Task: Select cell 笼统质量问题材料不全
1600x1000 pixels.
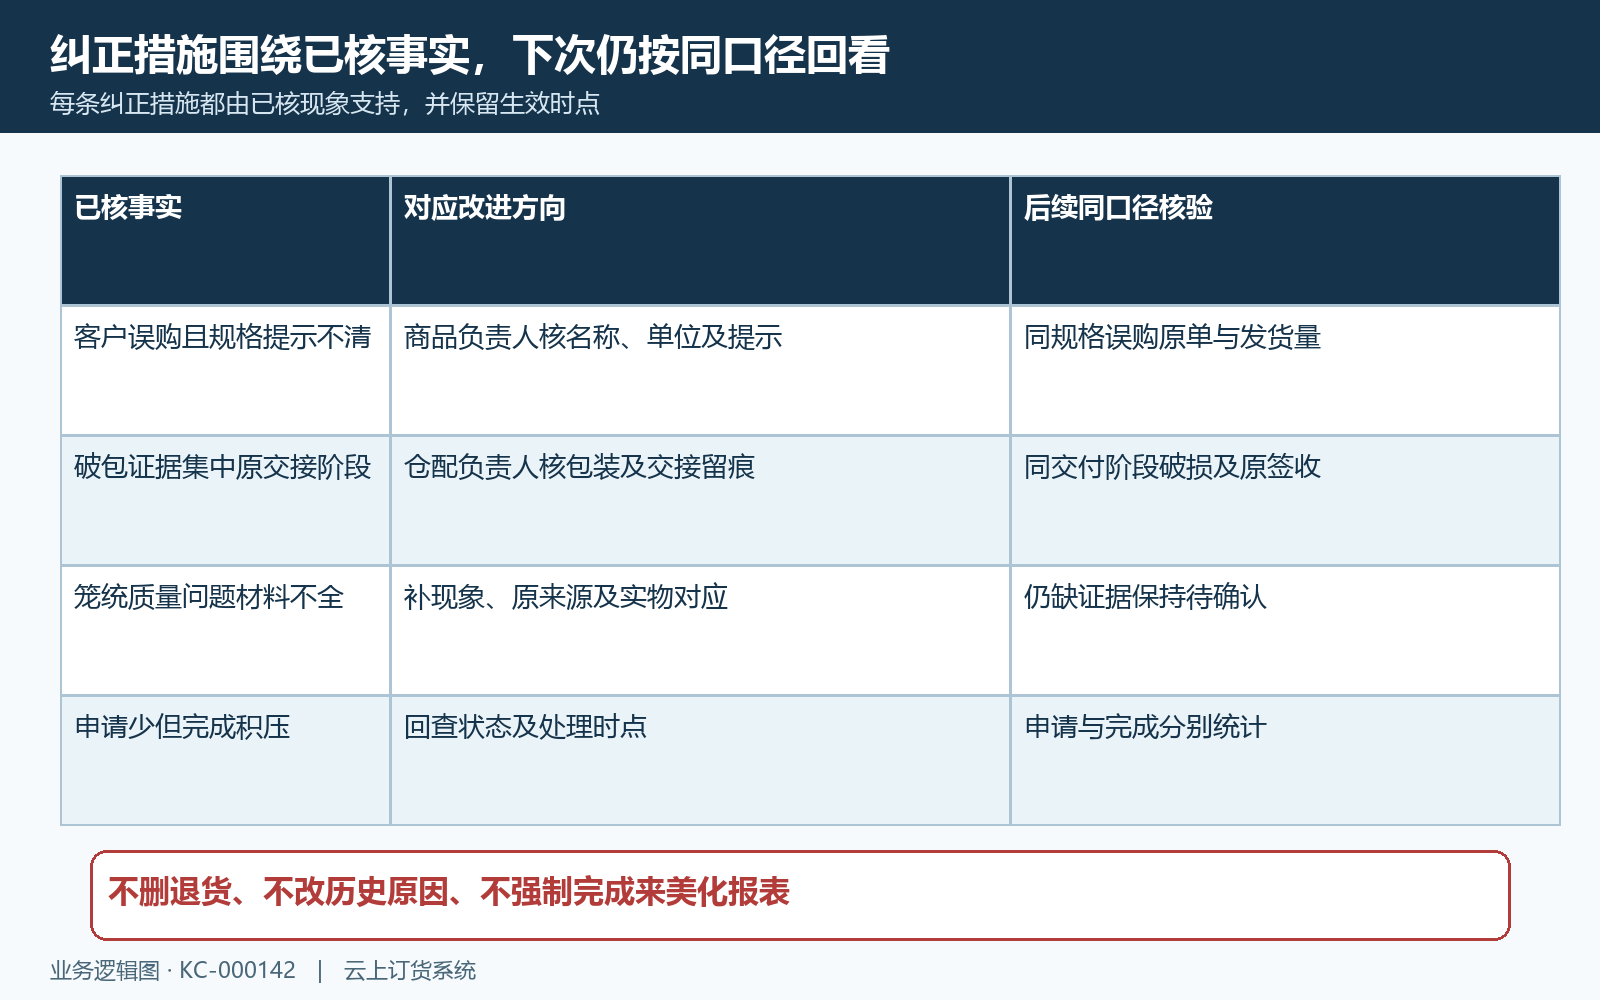Action: (225, 630)
